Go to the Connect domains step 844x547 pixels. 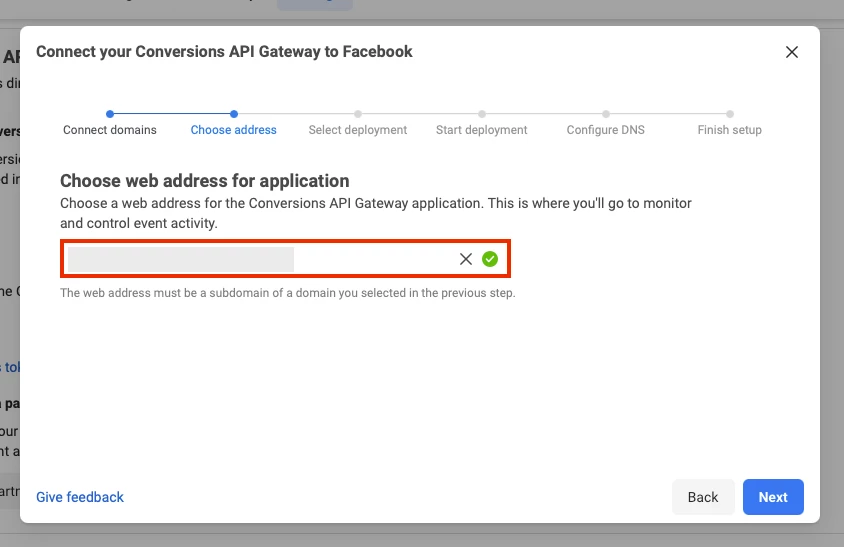pos(110,130)
